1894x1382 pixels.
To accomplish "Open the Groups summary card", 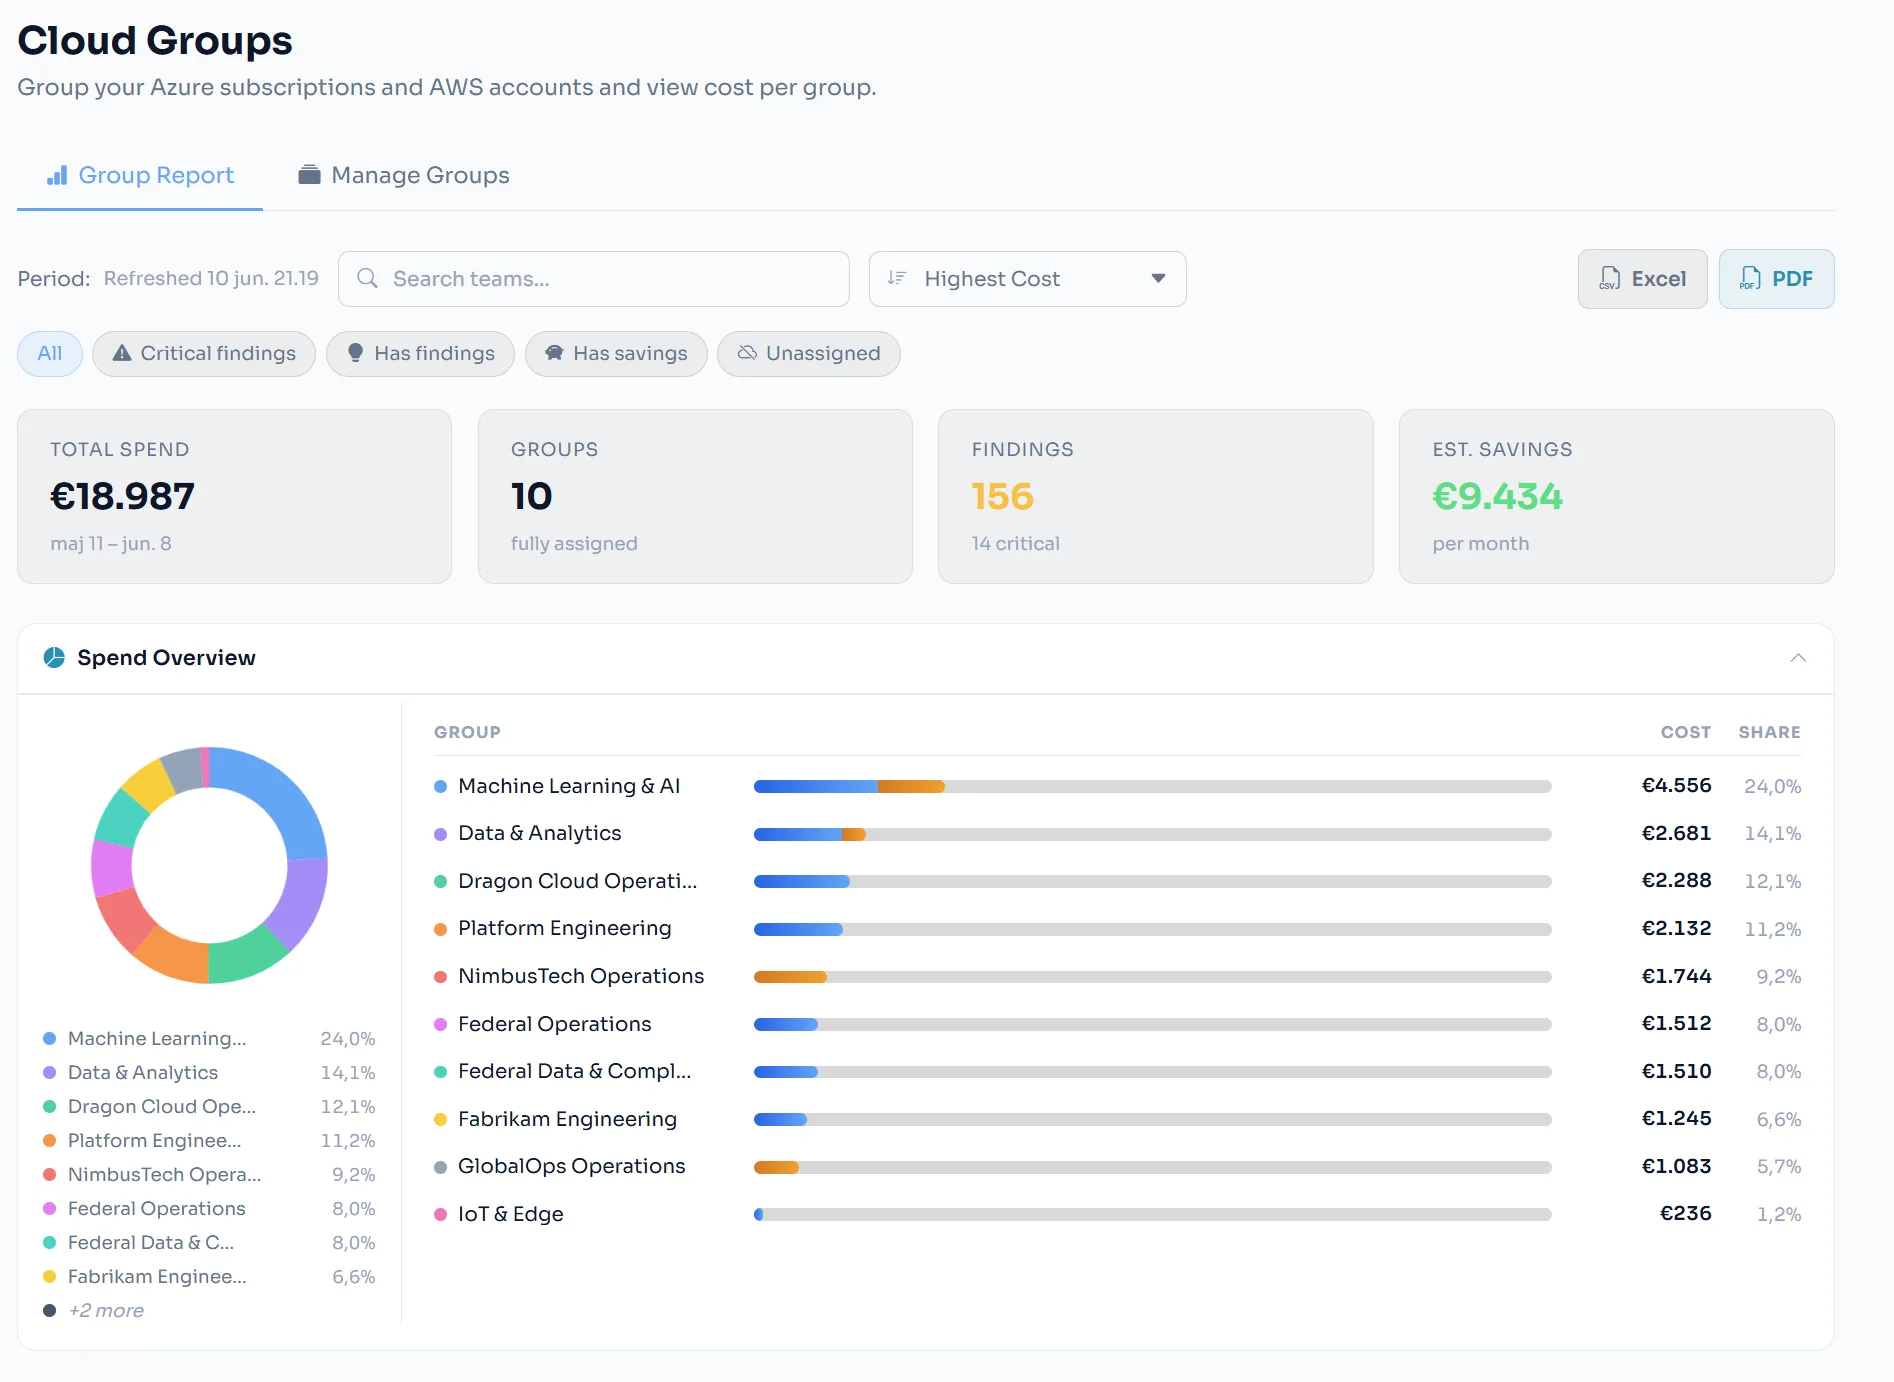I will point(695,496).
